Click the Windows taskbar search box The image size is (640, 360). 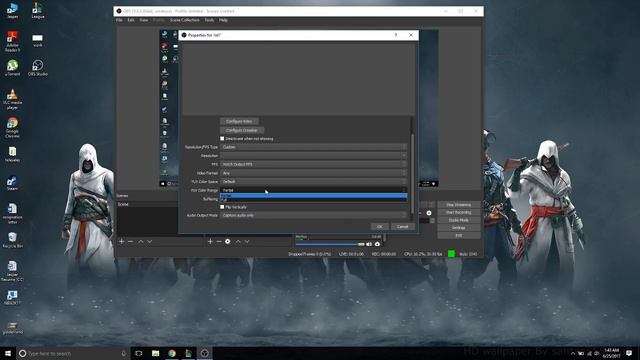coord(73,353)
